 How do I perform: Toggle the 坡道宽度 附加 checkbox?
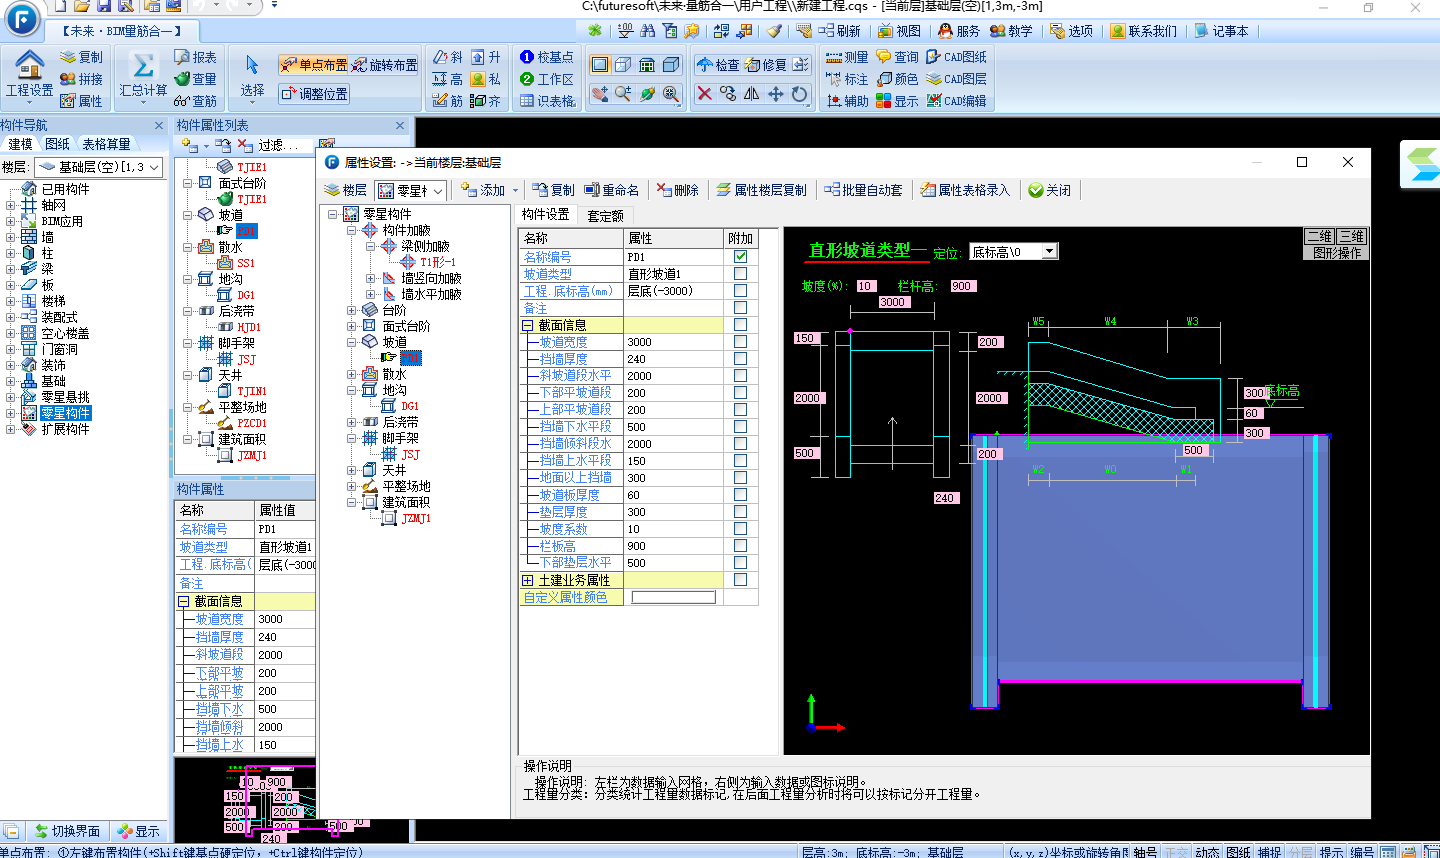(740, 342)
